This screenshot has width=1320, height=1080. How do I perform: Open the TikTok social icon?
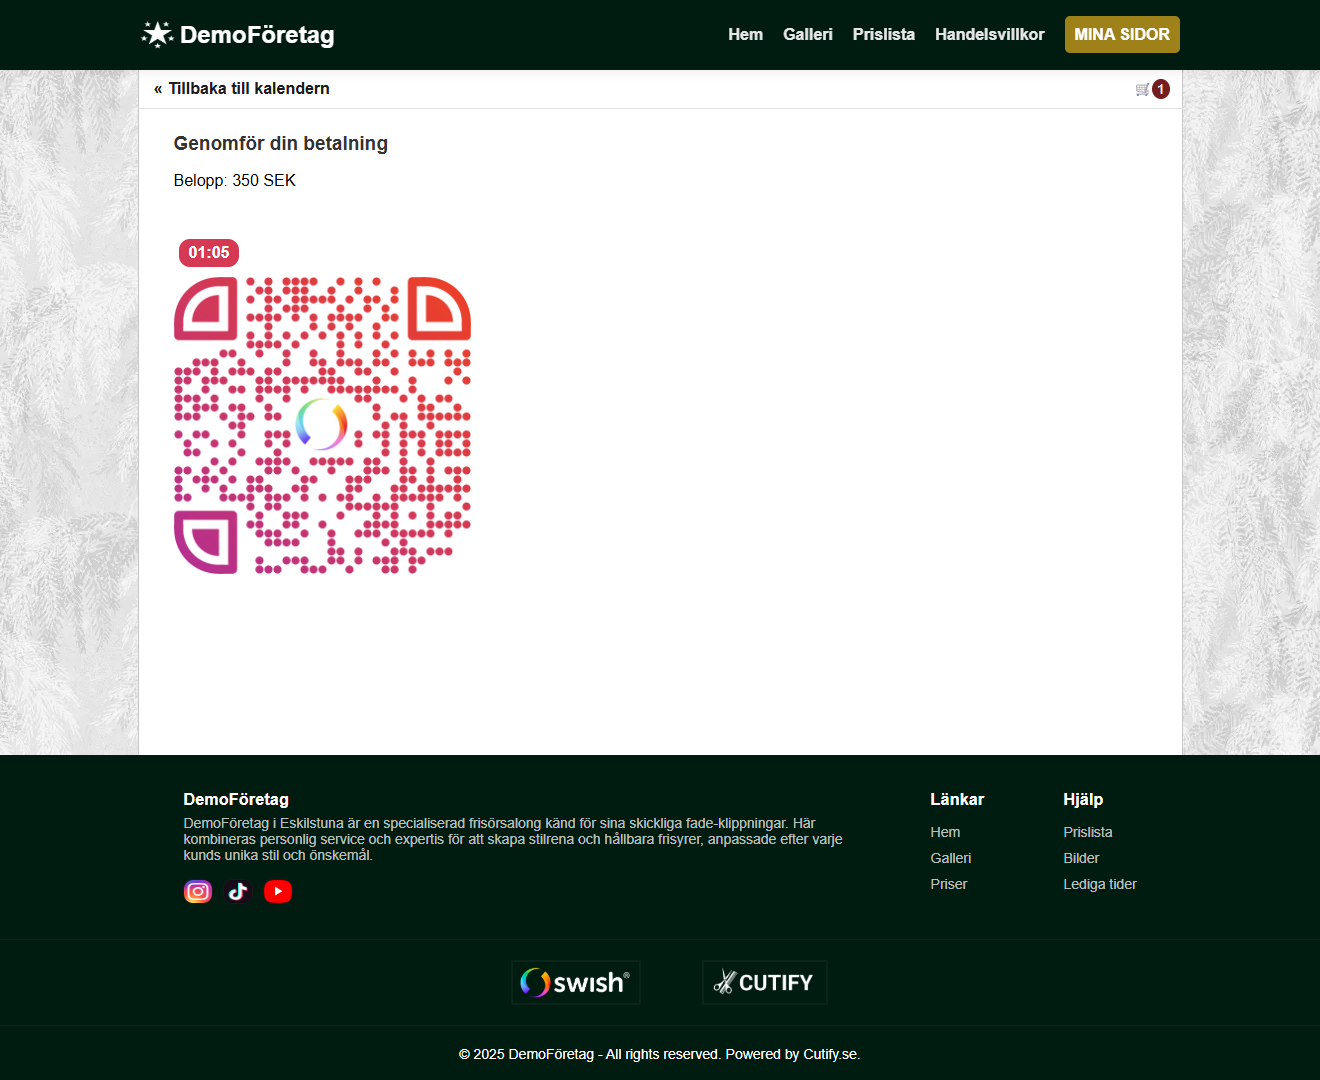(x=238, y=891)
